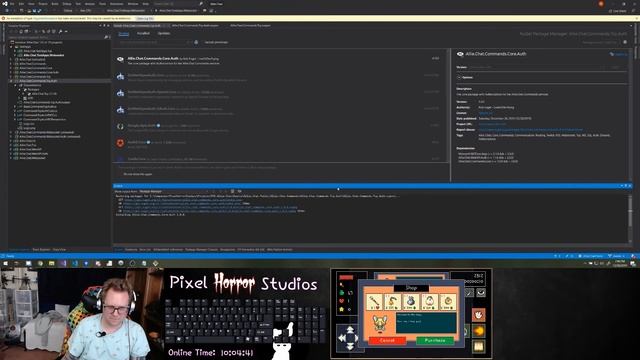Click the book icon in the game panel
This screenshot has width=640, height=360.
tap(479, 347)
